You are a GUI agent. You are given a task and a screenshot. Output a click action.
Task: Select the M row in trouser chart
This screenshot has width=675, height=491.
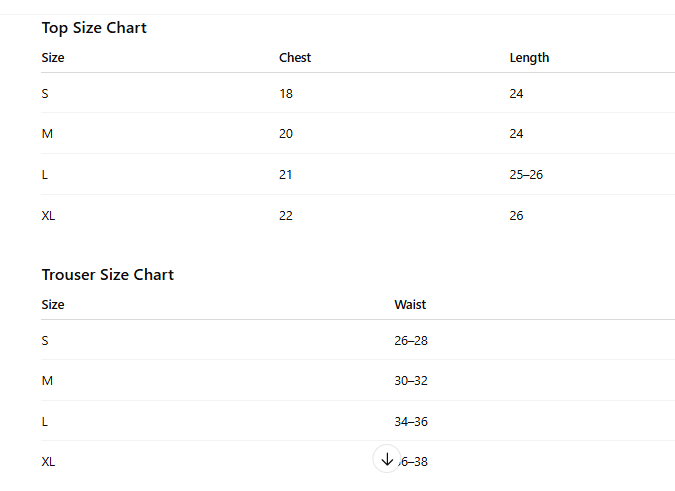pyautogui.click(x=46, y=381)
